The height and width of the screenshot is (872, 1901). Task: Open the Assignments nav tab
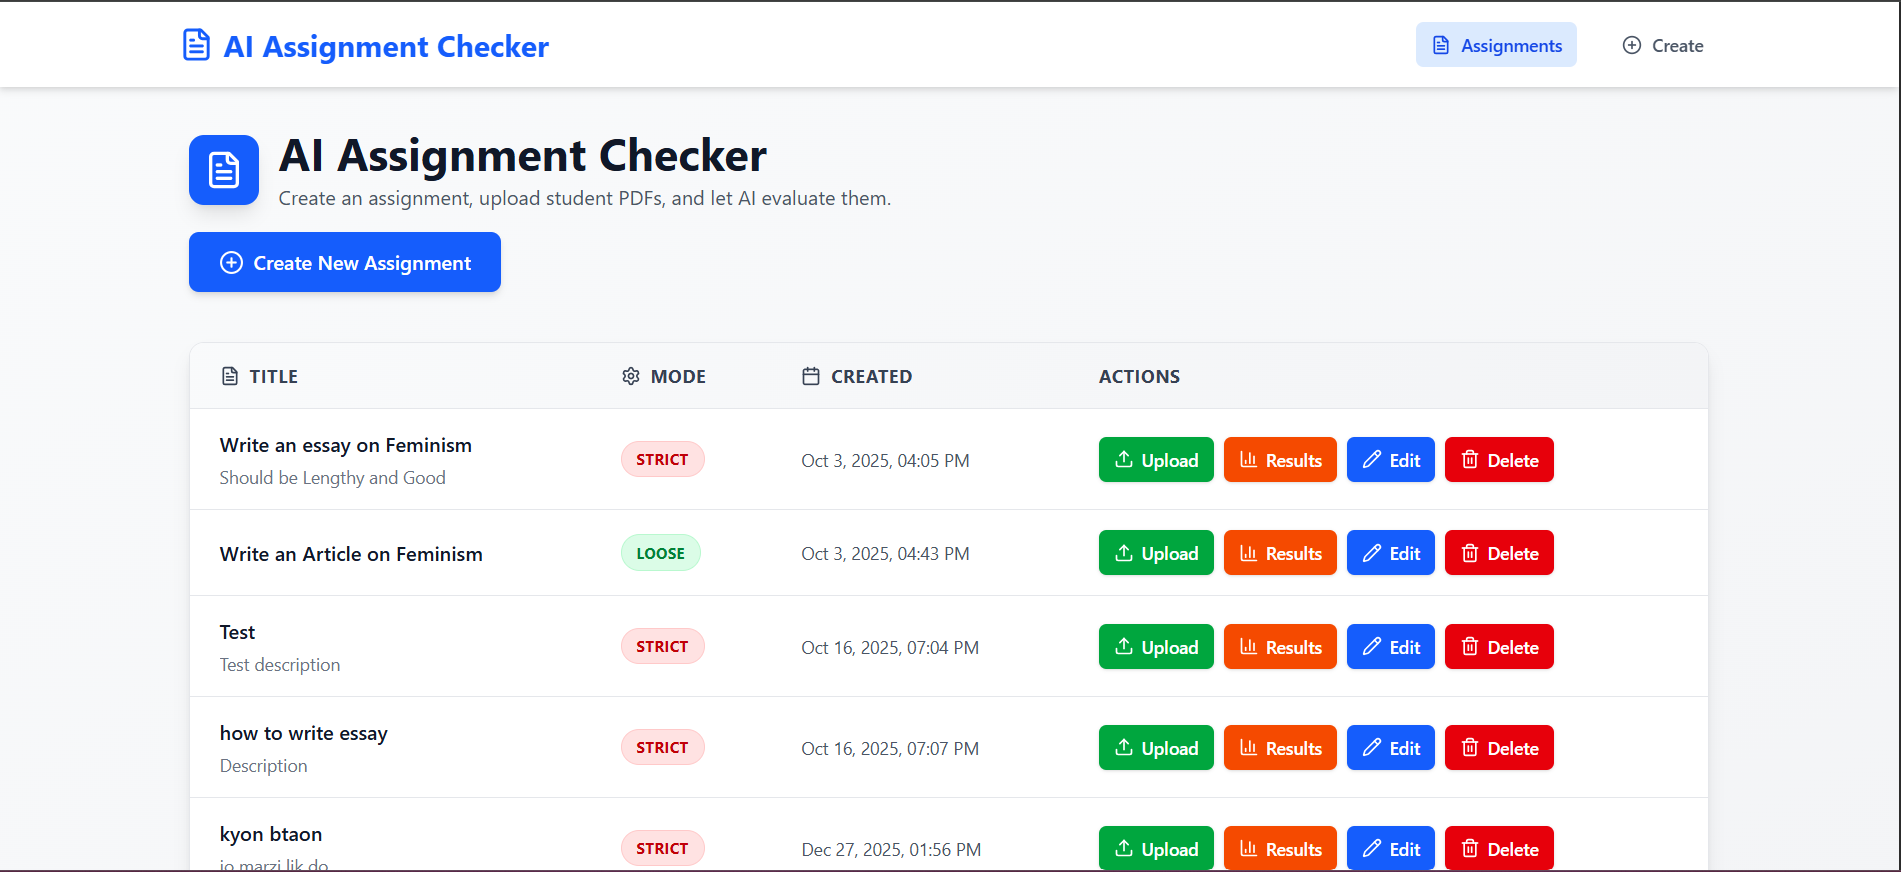point(1496,45)
